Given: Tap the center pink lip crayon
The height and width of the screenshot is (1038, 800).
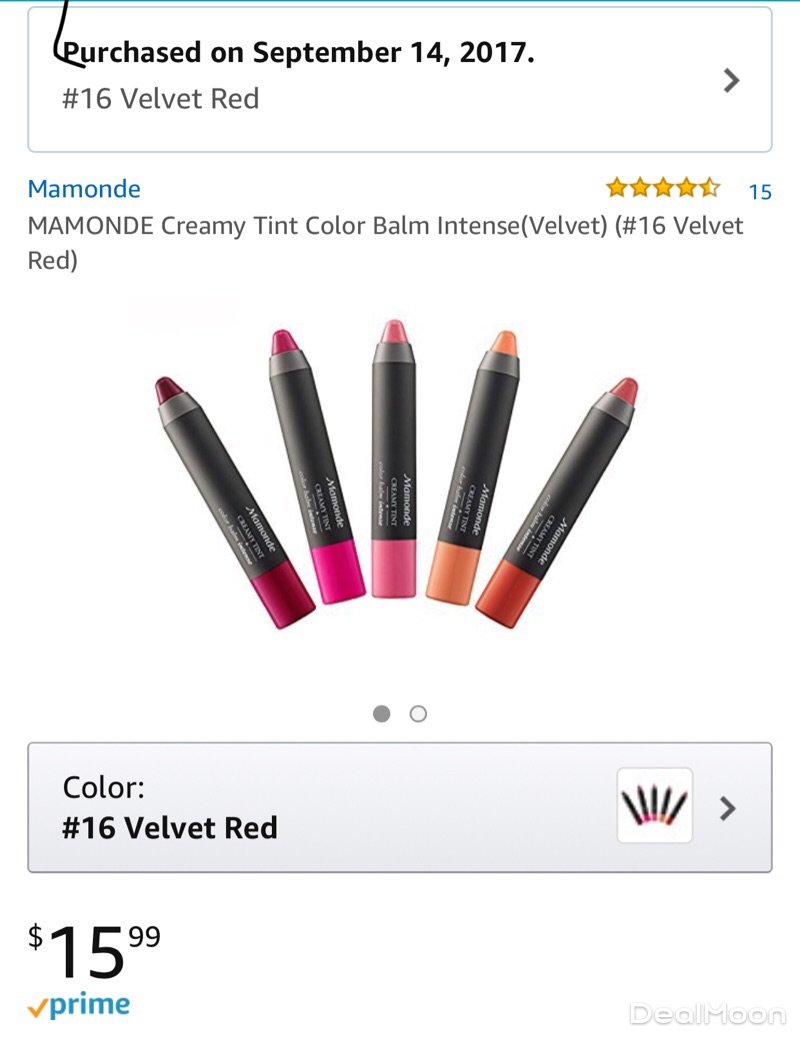Looking at the screenshot, I should coord(393,458).
